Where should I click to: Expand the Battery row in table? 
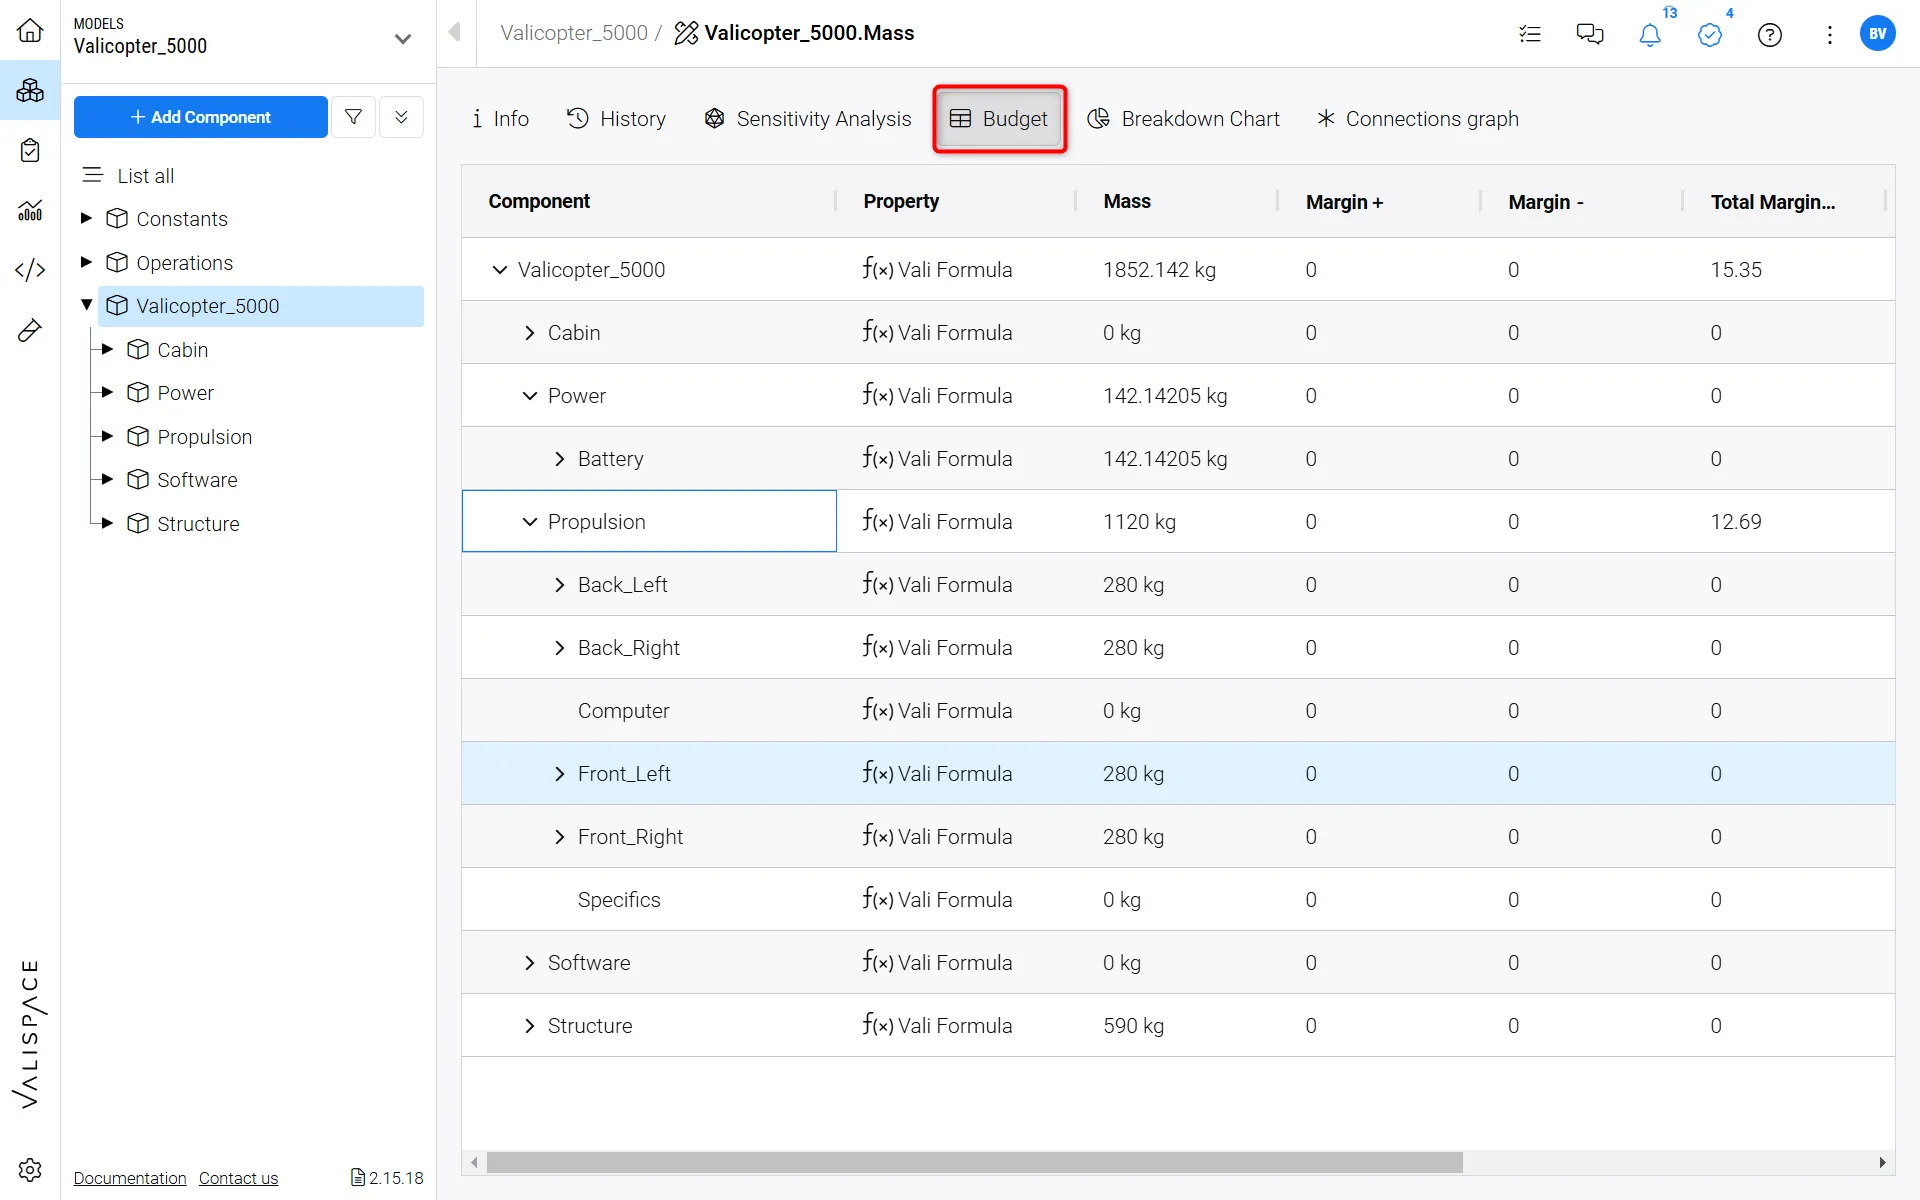[560, 459]
